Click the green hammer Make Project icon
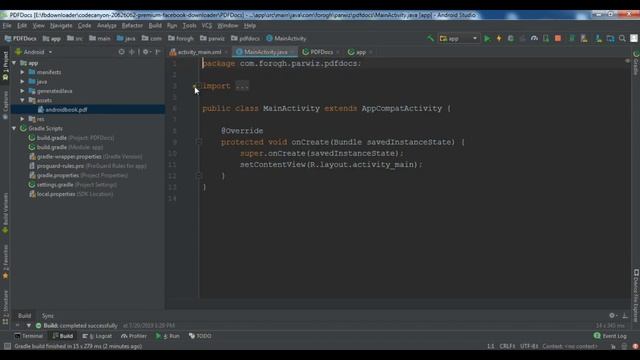 (x=430, y=38)
